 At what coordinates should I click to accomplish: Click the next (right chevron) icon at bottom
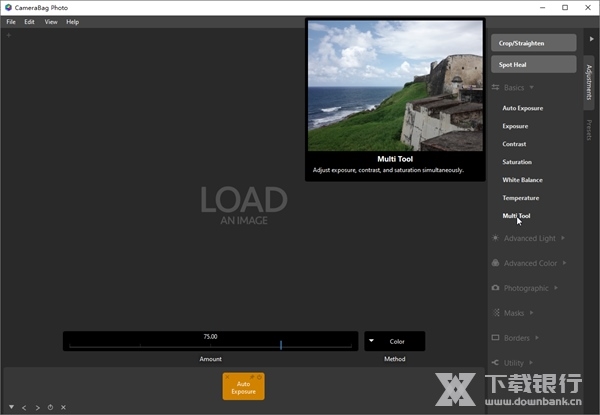(x=38, y=407)
